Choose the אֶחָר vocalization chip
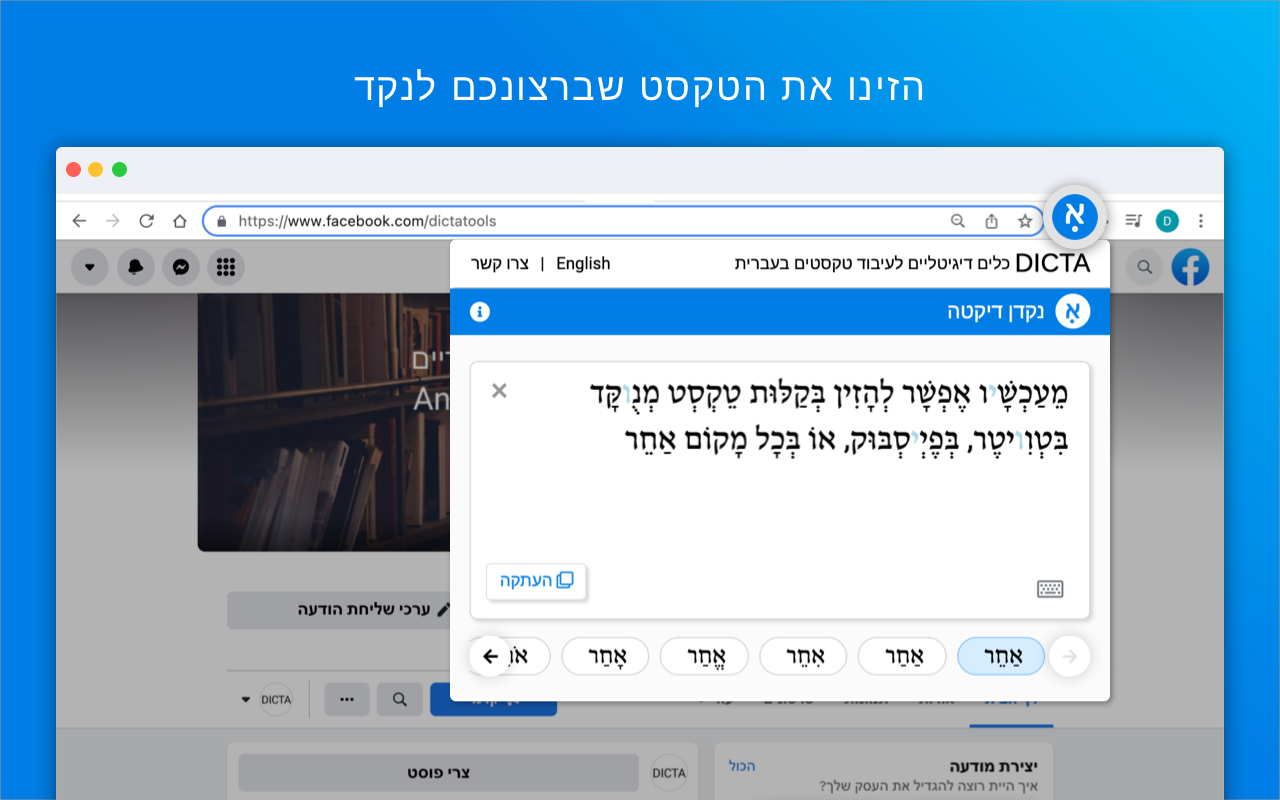 [704, 657]
